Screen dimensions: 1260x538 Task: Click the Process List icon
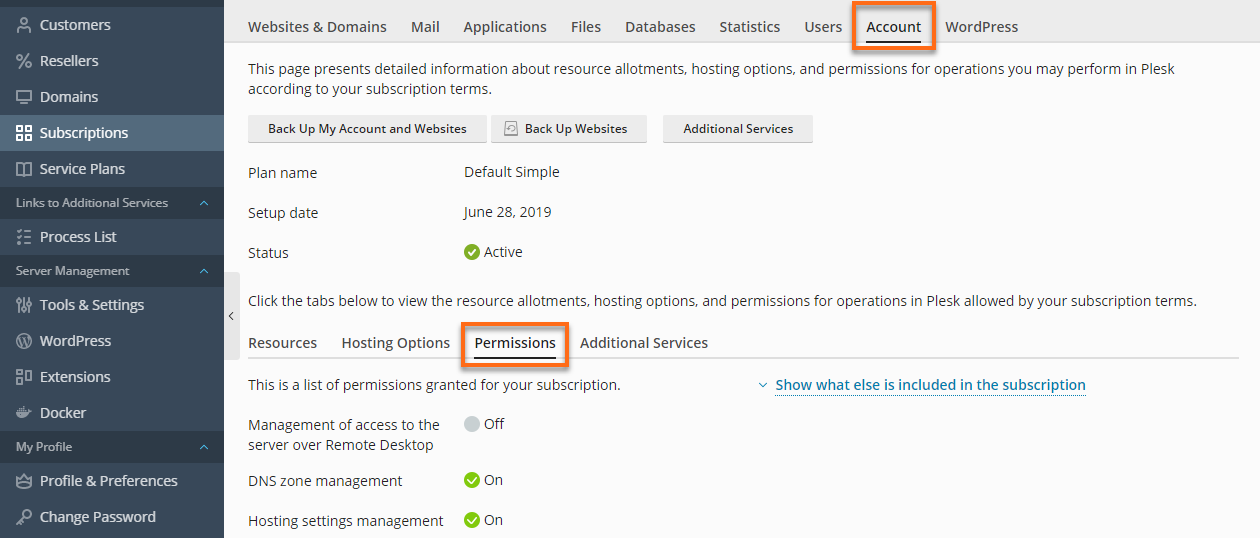(x=24, y=237)
